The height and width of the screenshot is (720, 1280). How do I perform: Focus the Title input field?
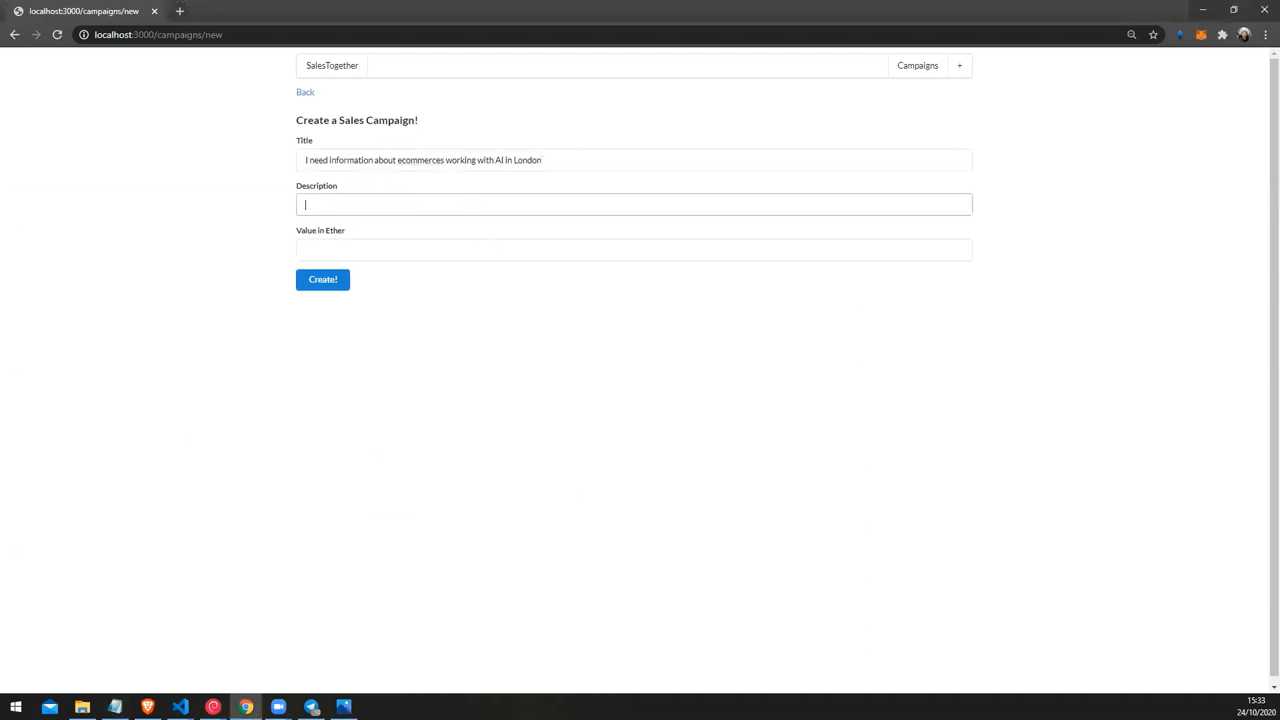coord(634,160)
